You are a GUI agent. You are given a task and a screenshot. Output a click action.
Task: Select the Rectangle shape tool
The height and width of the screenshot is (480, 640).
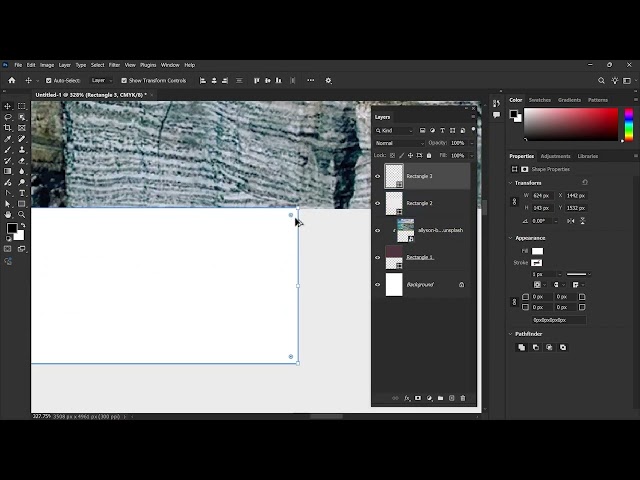(22, 204)
